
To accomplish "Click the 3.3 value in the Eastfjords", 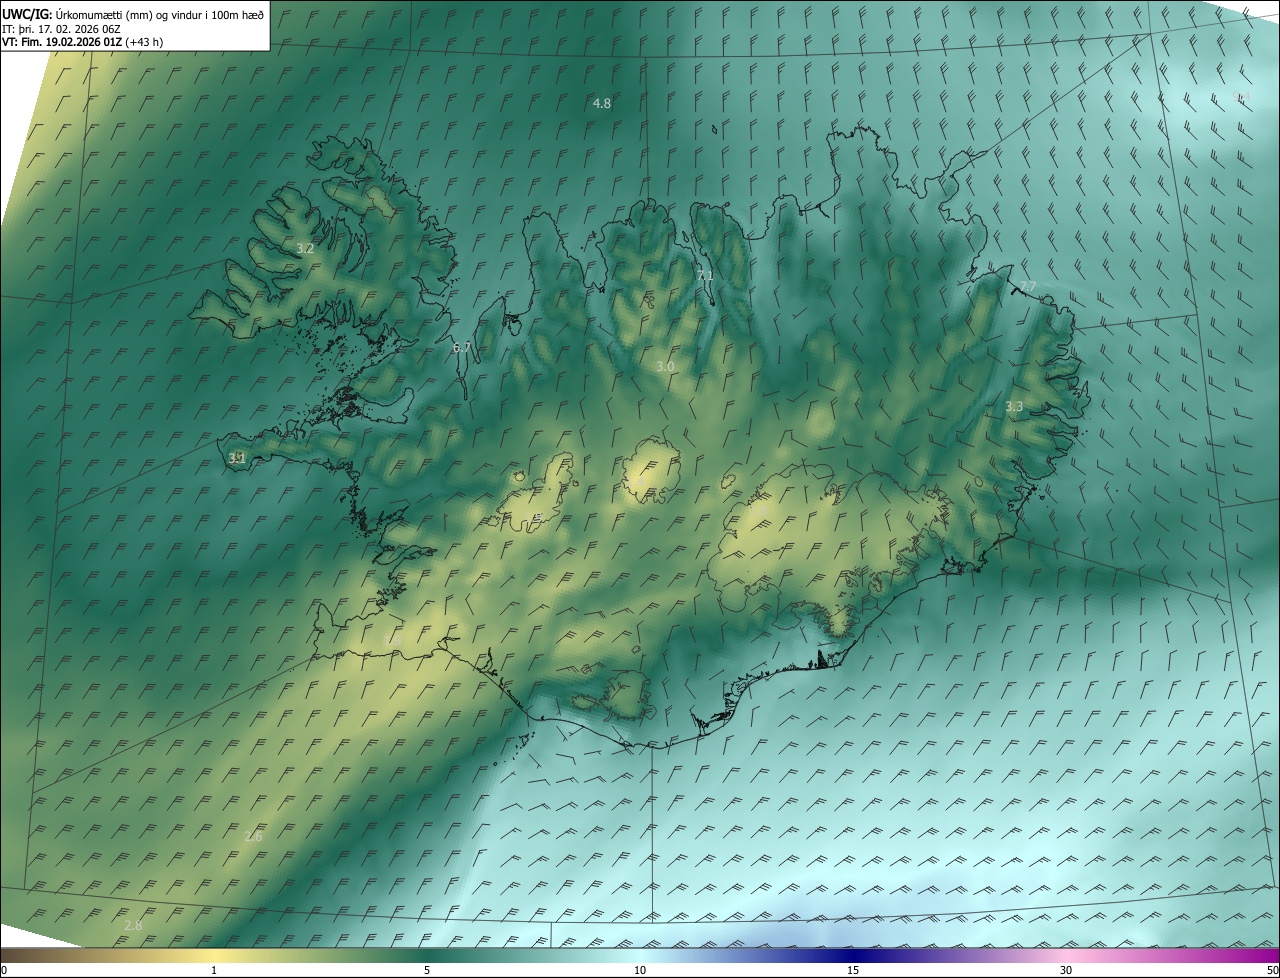I will pos(1014,407).
